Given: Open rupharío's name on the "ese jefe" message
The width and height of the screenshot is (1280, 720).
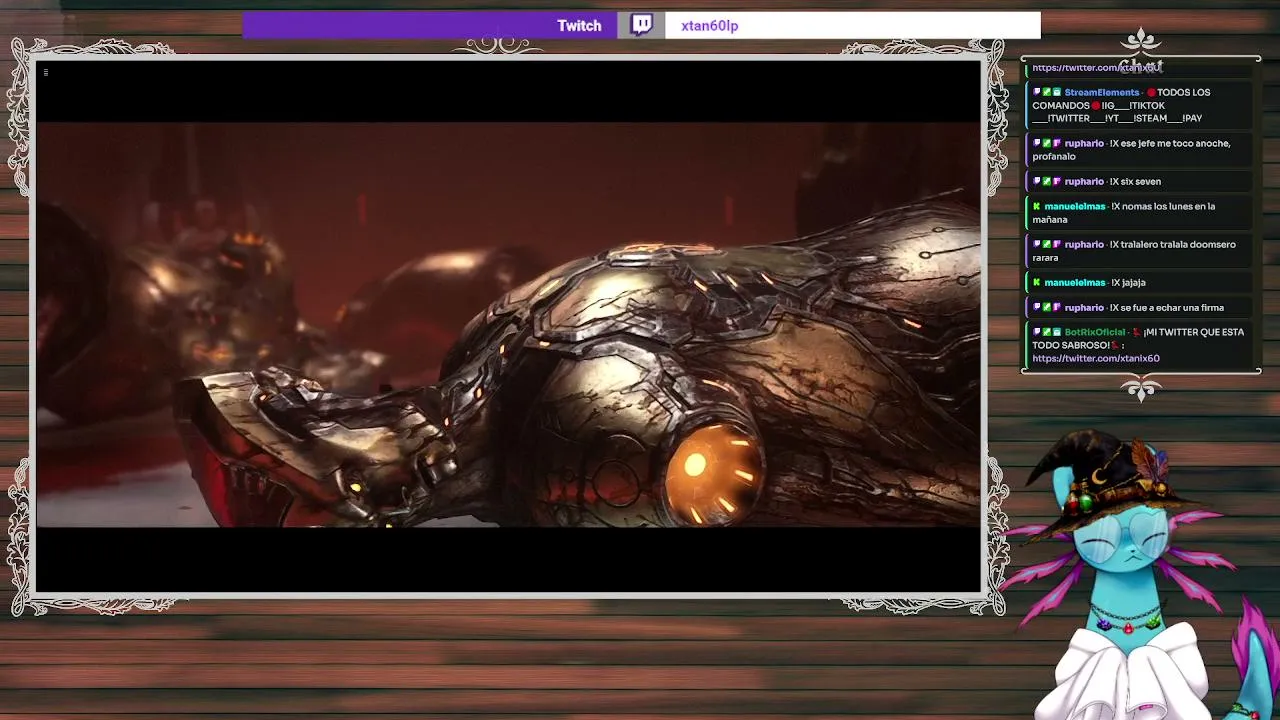Looking at the screenshot, I should pyautogui.click(x=1084, y=143).
